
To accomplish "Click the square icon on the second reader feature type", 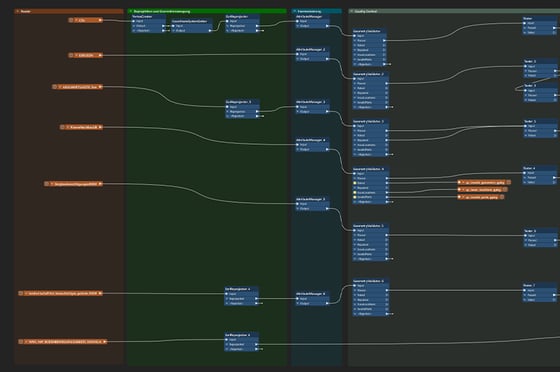I will pyautogui.click(x=71, y=55).
